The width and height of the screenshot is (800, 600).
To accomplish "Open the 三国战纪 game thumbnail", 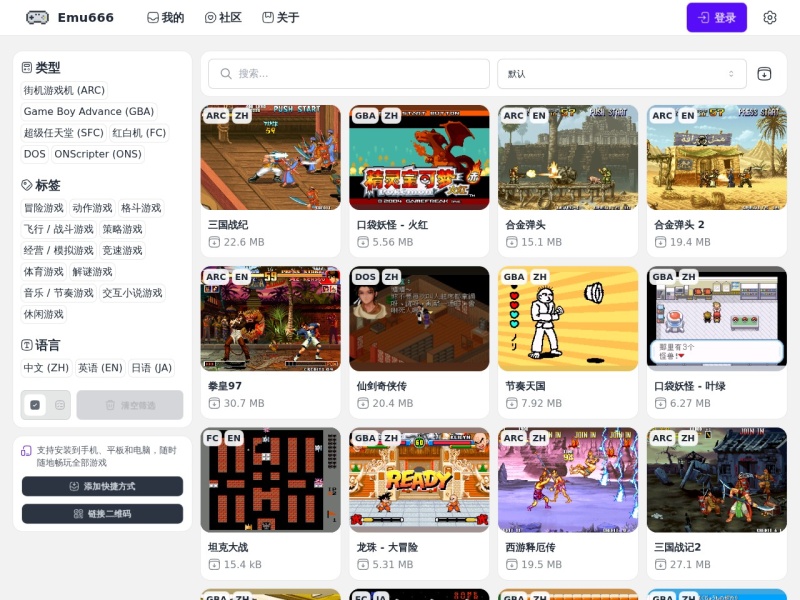I will 270,158.
